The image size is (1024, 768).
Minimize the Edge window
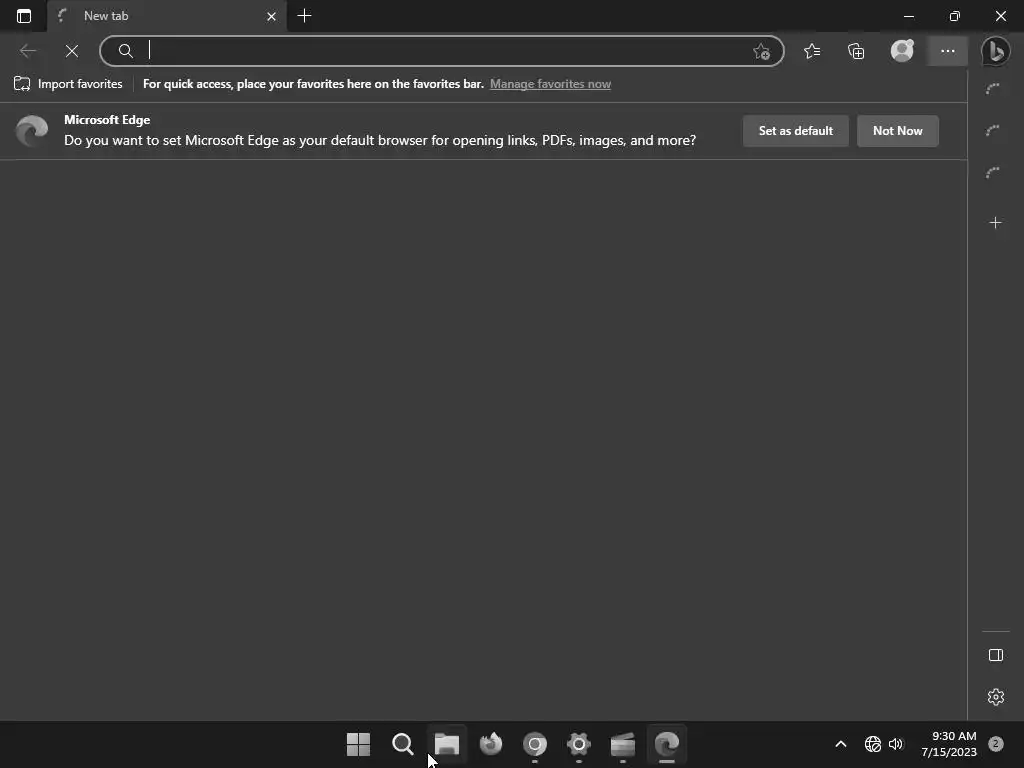pos(908,16)
